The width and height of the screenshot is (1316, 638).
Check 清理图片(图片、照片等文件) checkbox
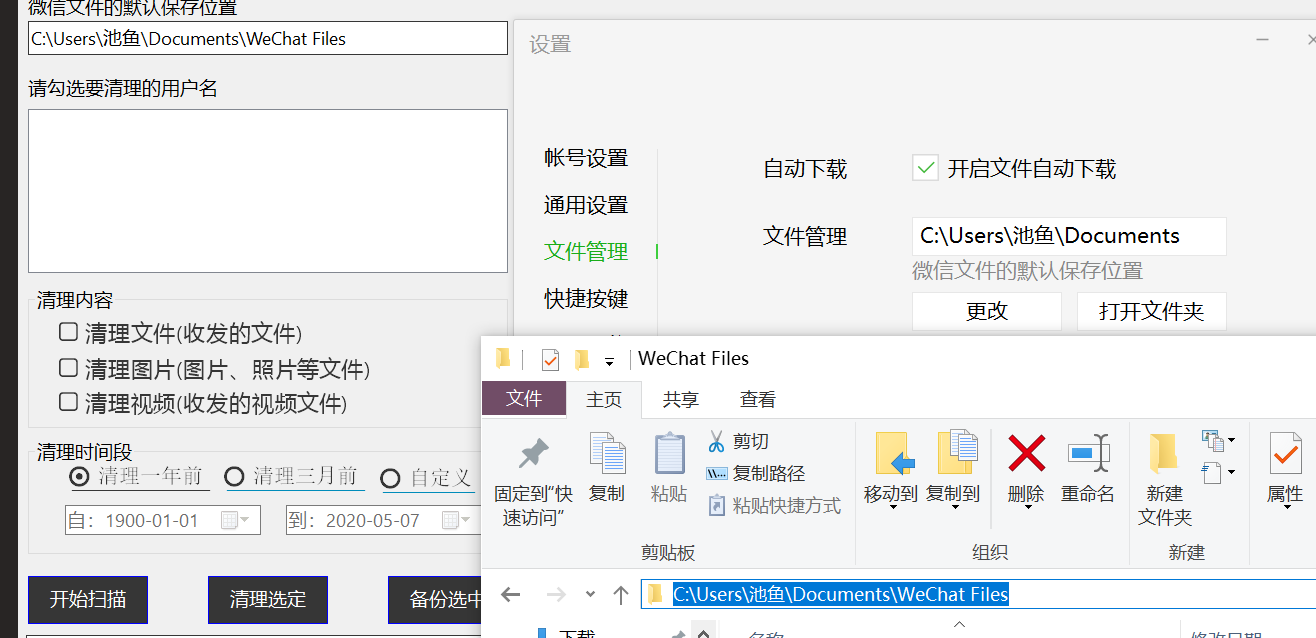(x=68, y=368)
